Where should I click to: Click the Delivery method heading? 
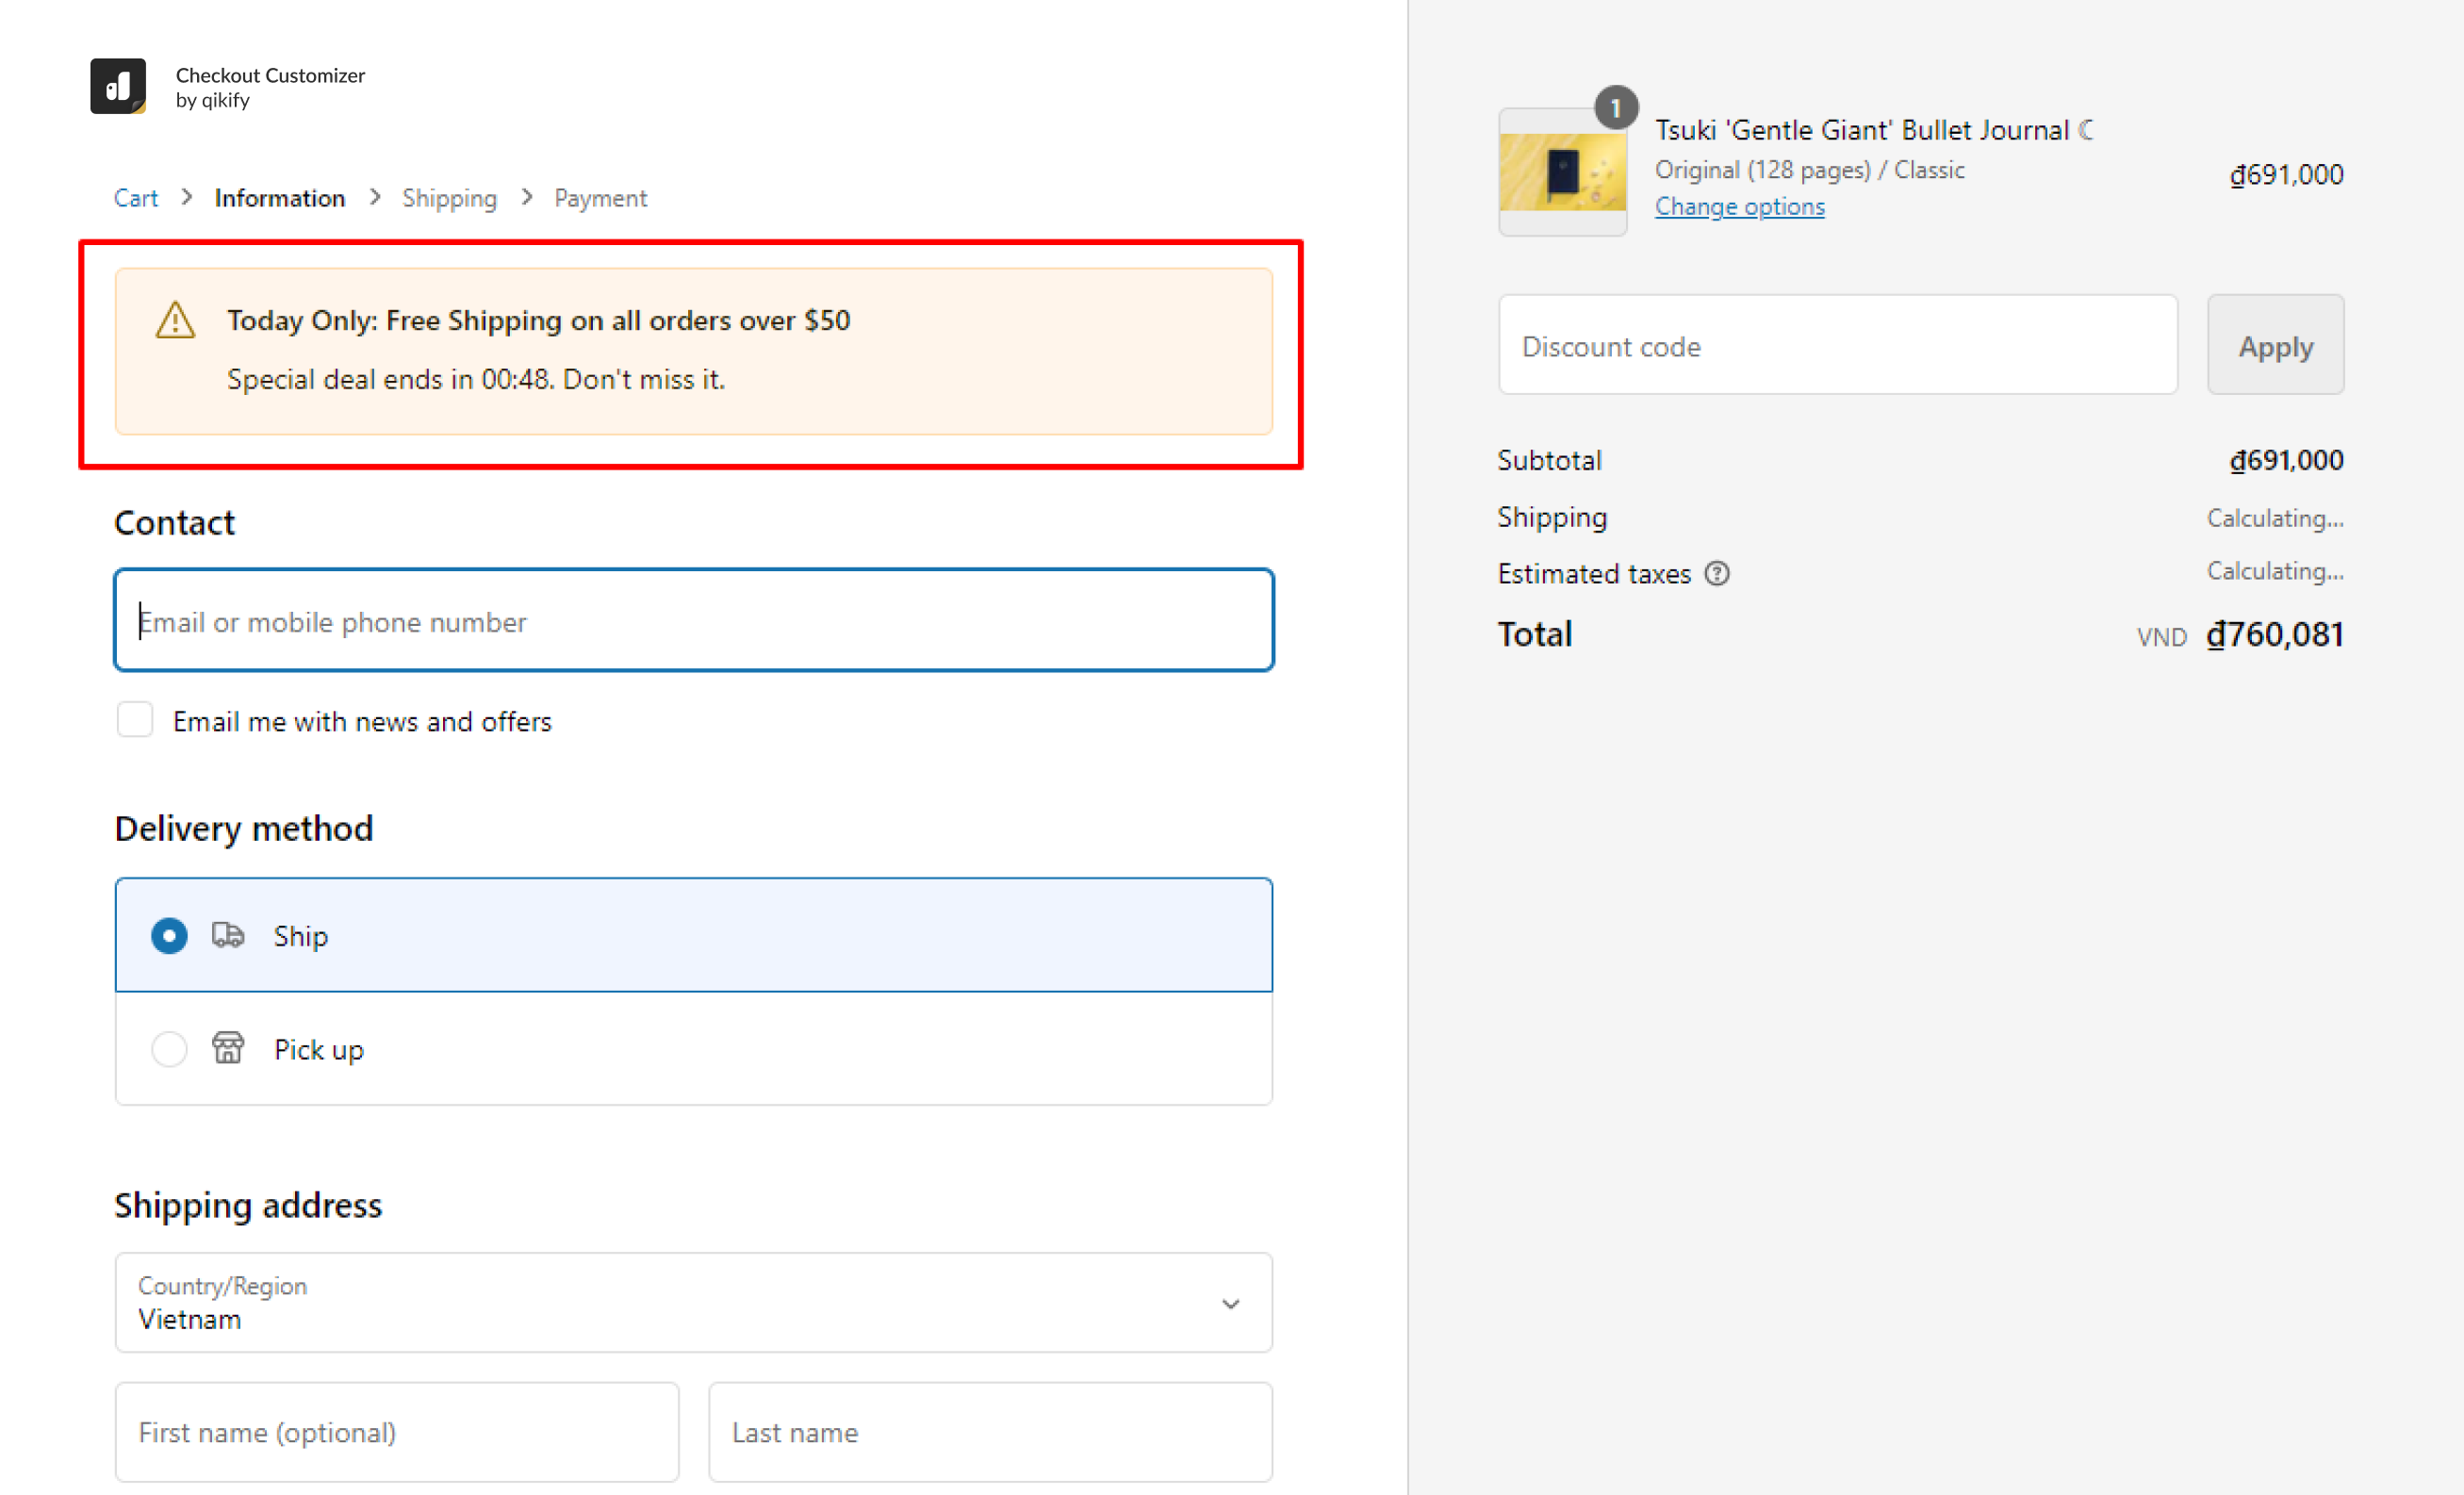point(244,828)
